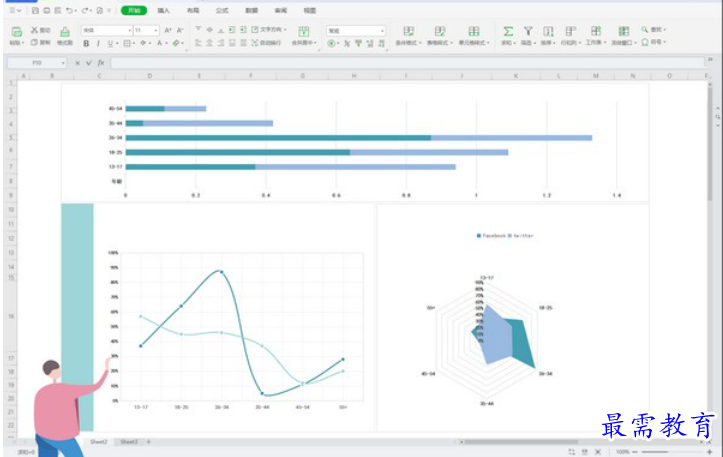Expand the borders dropdown arrow
Image resolution: width=723 pixels, height=457 pixels.
click(134, 43)
